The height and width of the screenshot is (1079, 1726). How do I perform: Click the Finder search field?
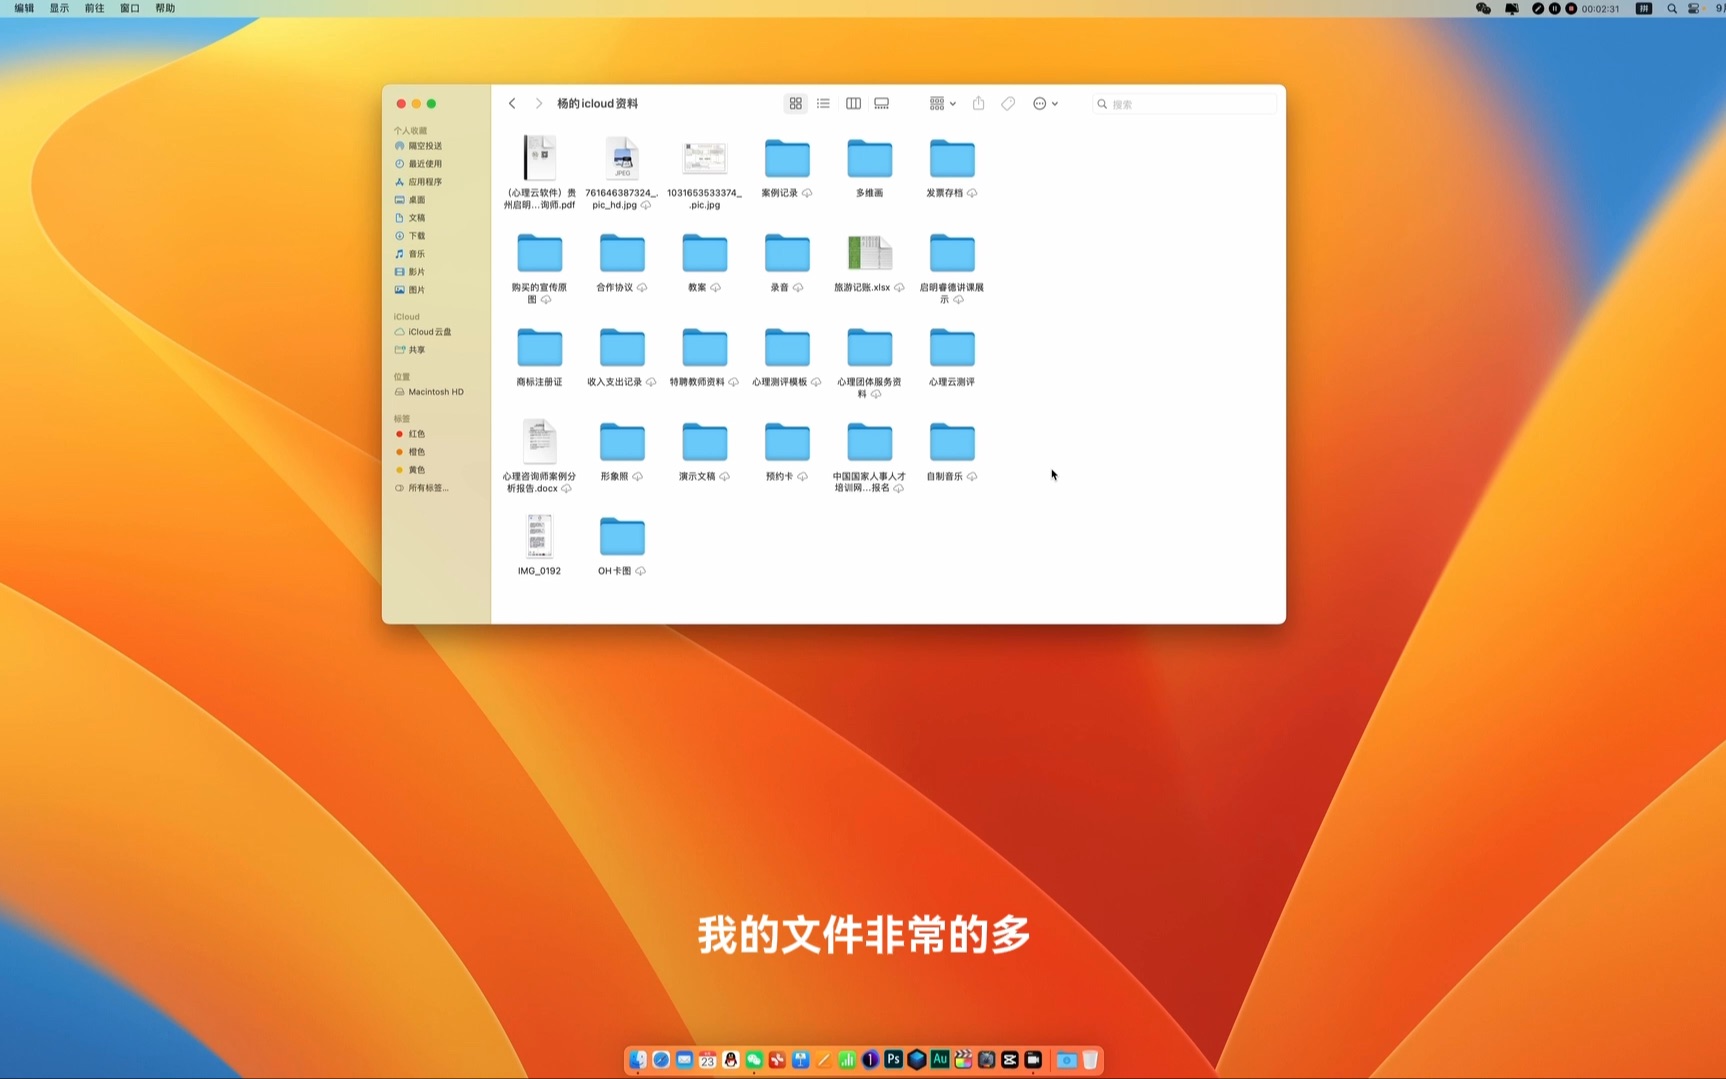click(x=1184, y=104)
